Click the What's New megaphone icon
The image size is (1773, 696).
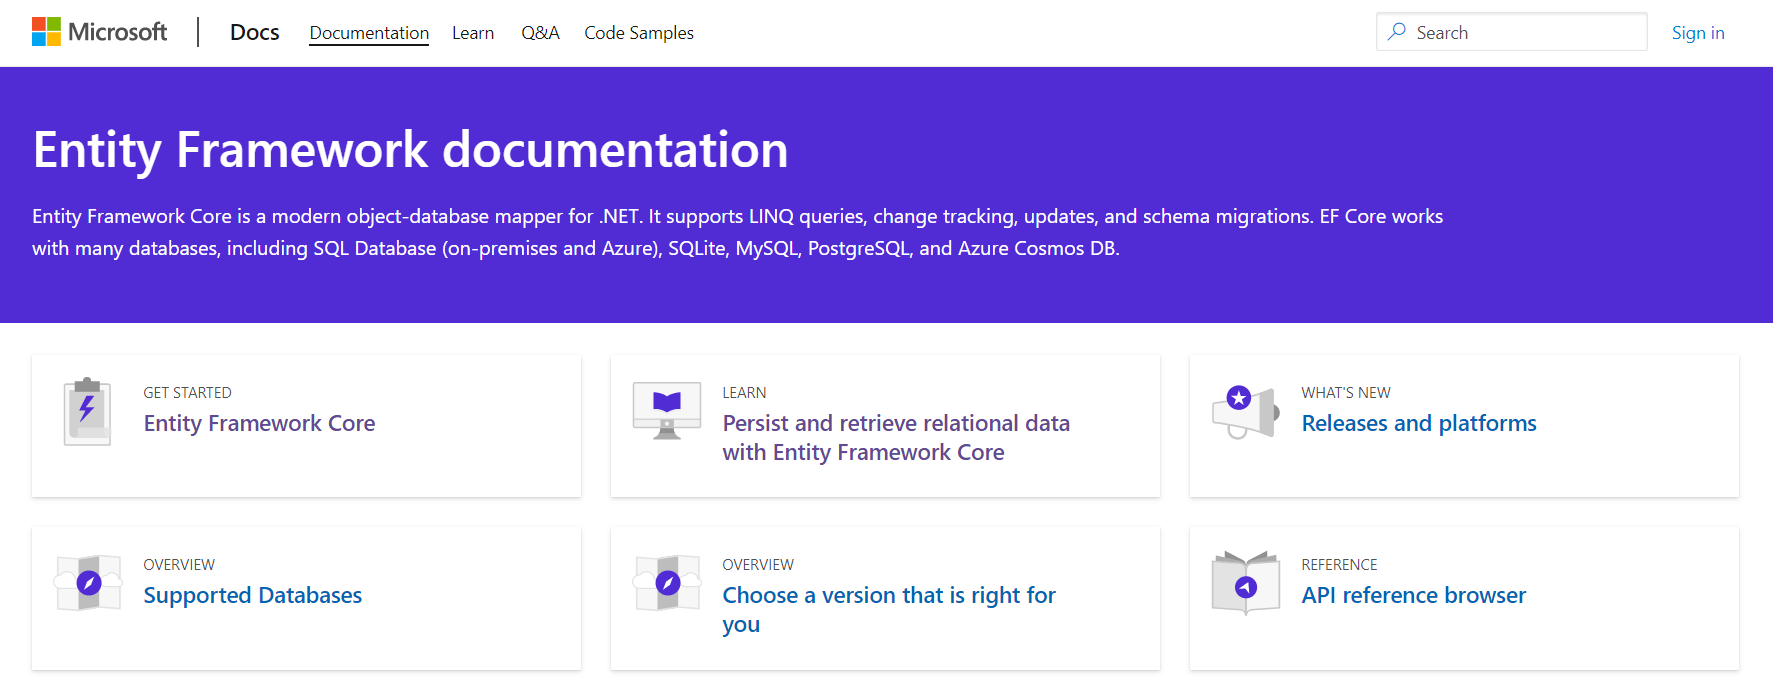1245,411
